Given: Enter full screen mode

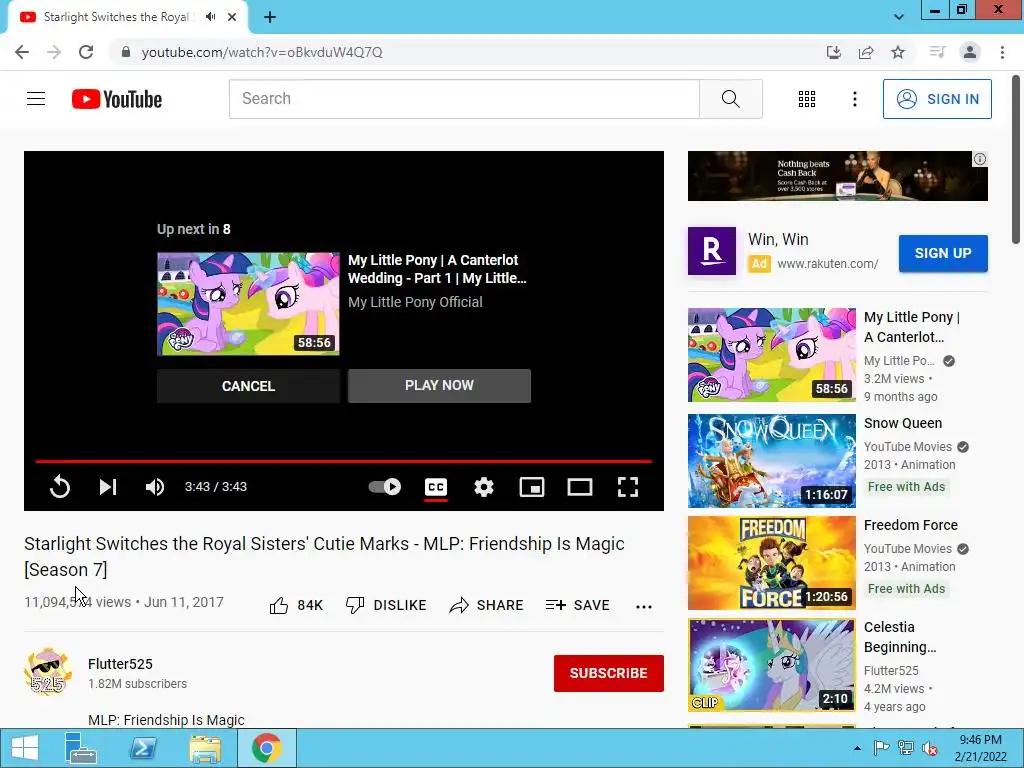Looking at the screenshot, I should pyautogui.click(x=628, y=487).
